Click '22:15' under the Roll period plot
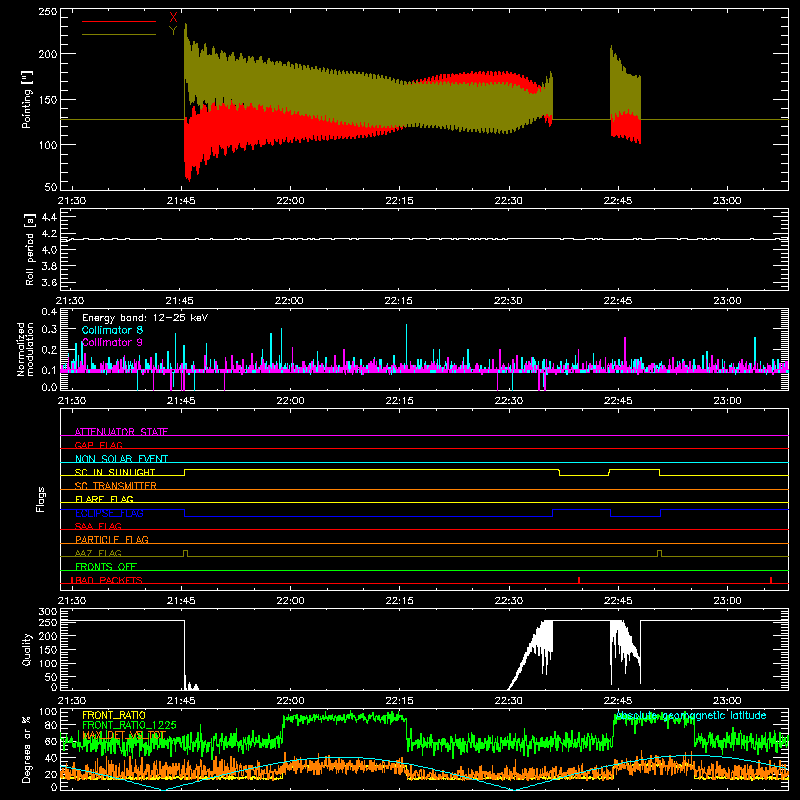800x800 pixels. [x=398, y=301]
